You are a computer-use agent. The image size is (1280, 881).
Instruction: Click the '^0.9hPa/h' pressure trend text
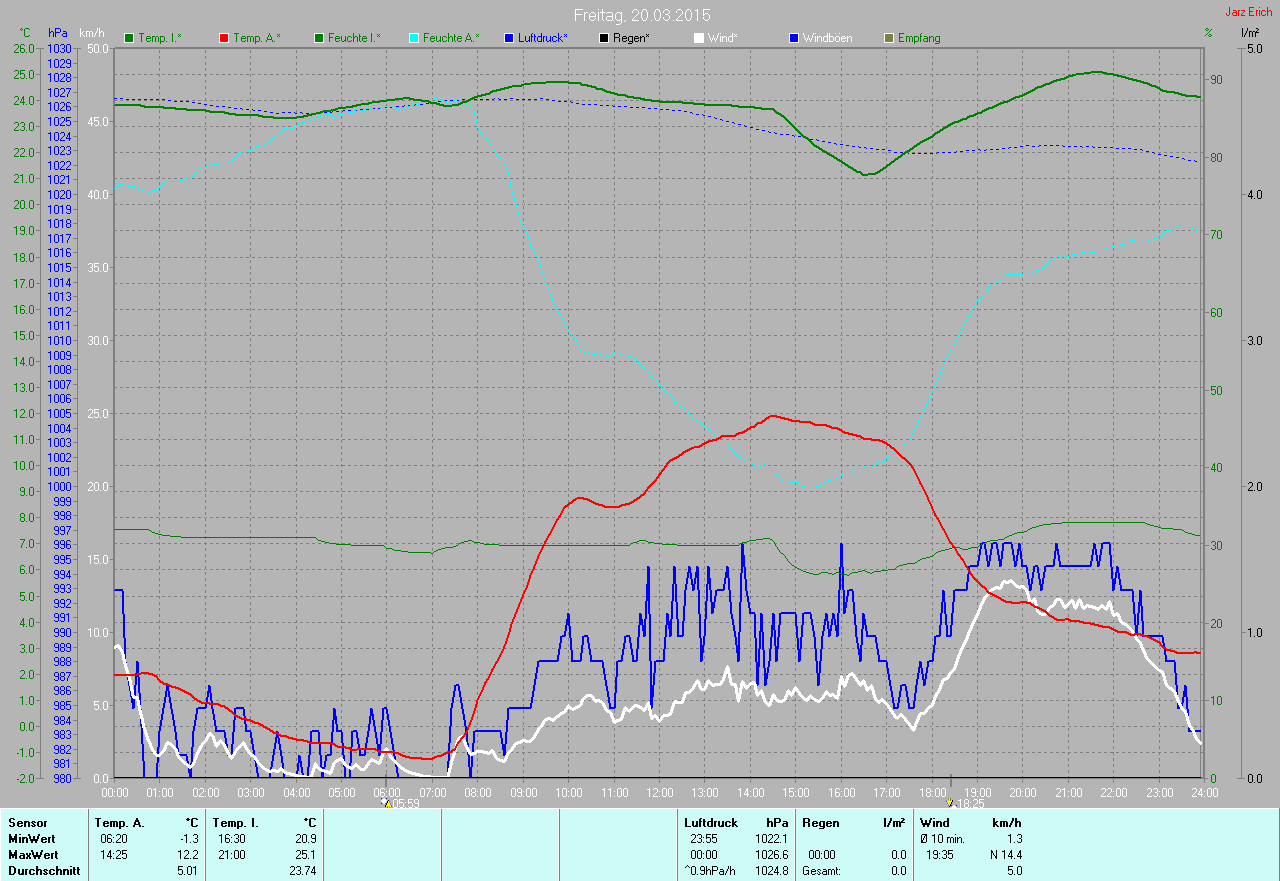point(710,871)
